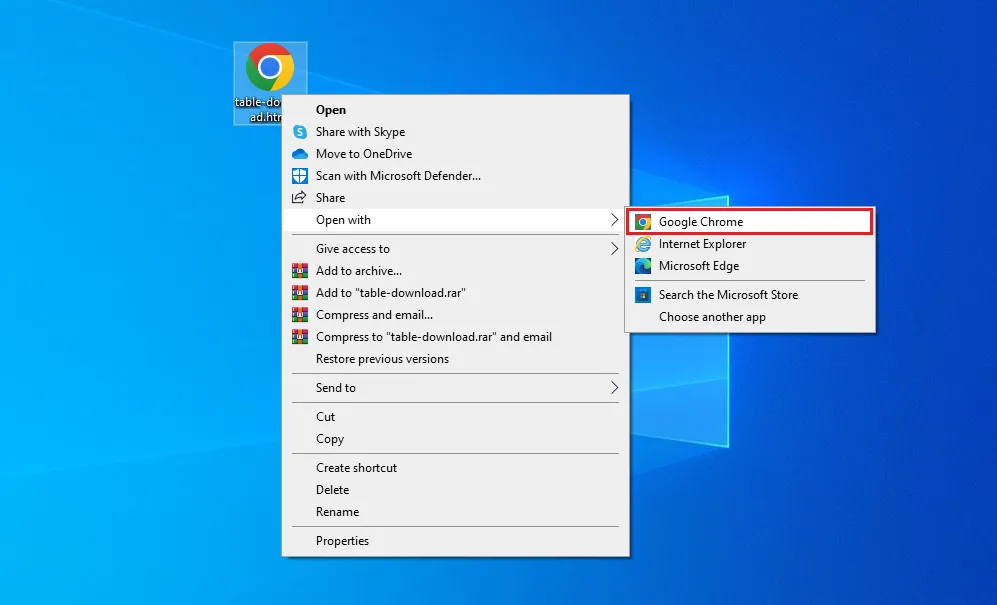This screenshot has width=997, height=605.
Task: Select Open from the context menu
Action: pyautogui.click(x=331, y=110)
